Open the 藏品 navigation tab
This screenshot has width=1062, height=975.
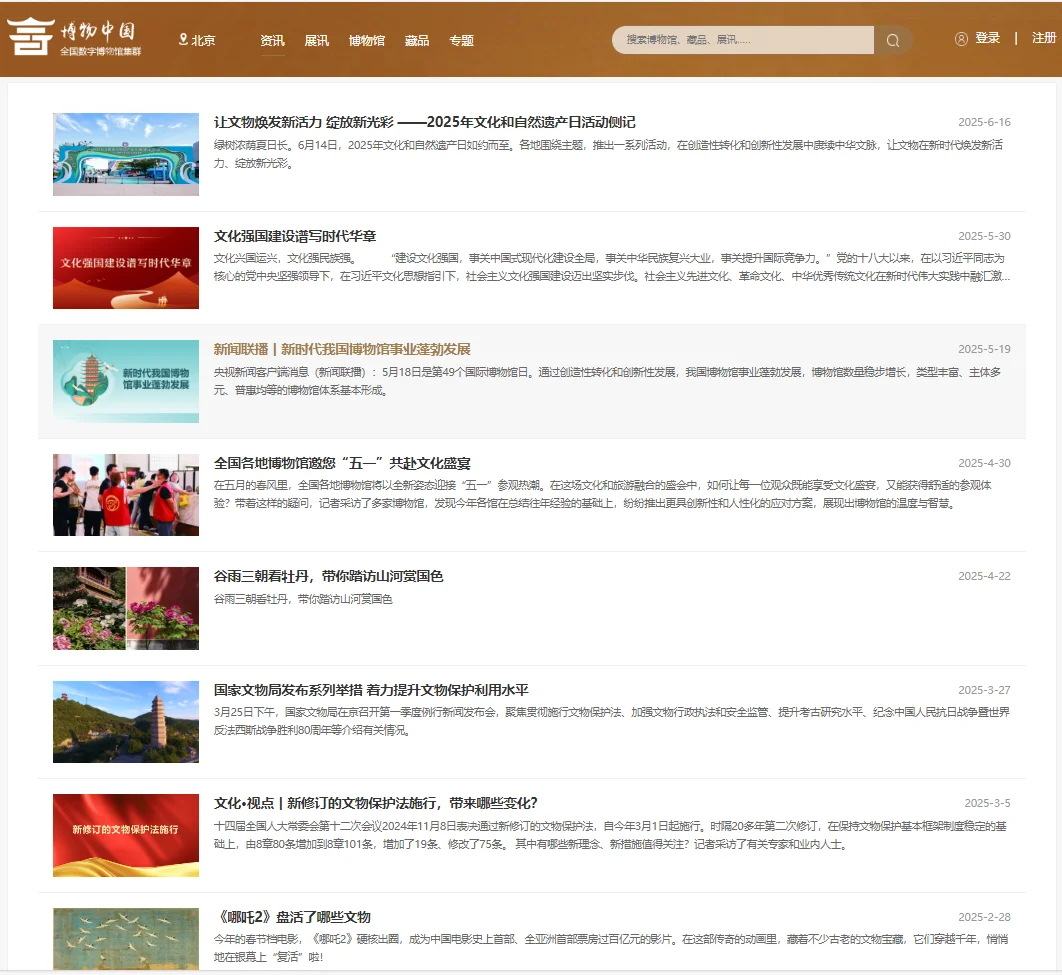click(x=417, y=41)
